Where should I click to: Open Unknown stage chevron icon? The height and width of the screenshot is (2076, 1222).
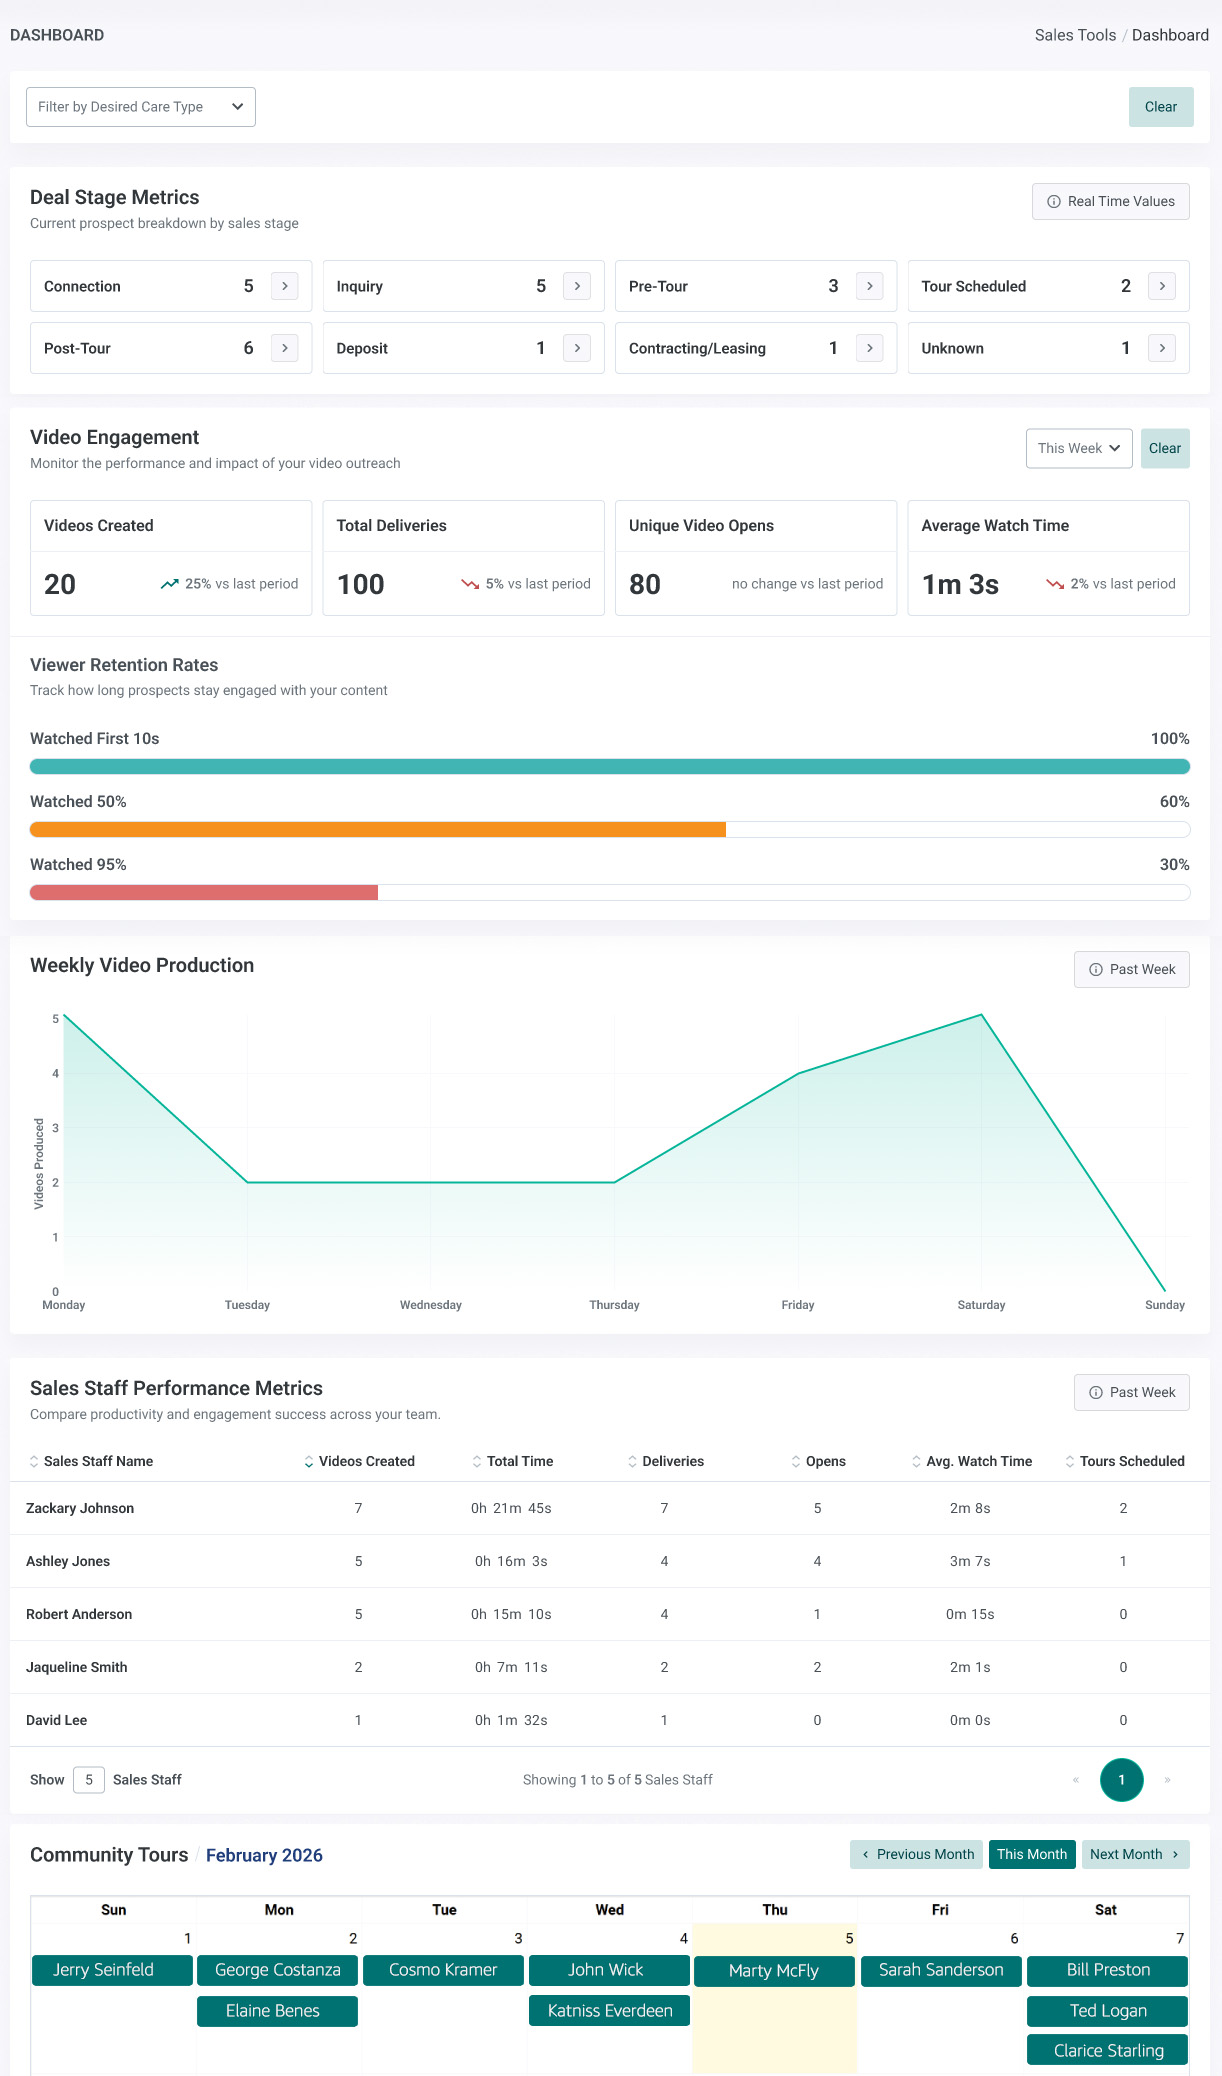pos(1162,348)
